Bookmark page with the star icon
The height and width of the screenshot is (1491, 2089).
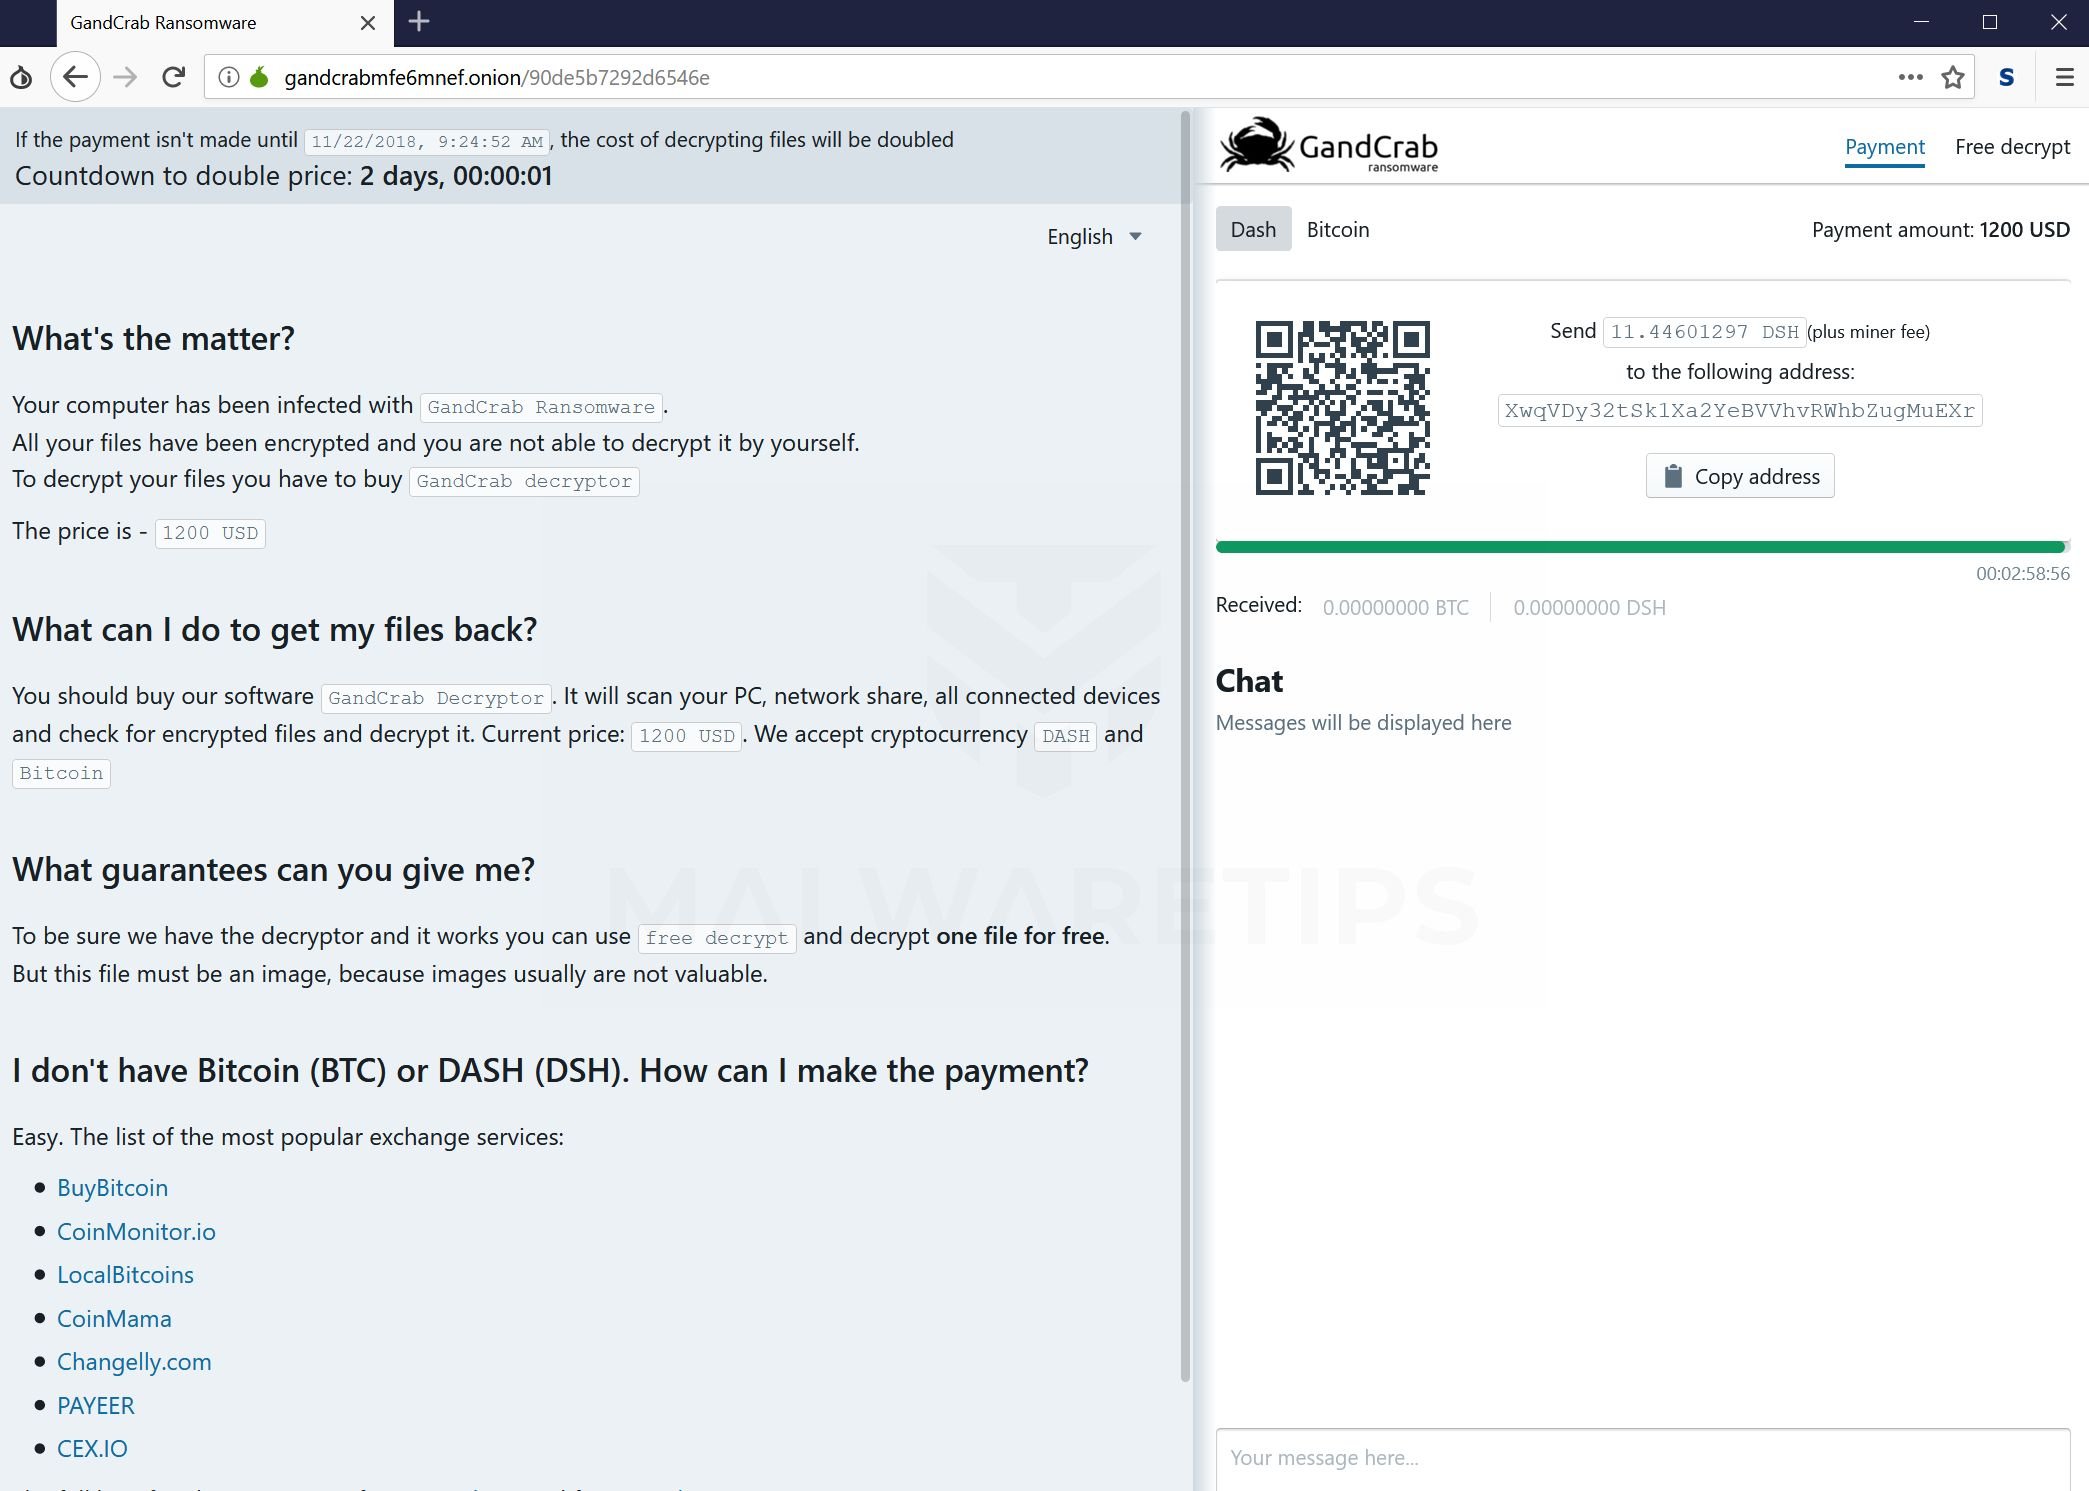coord(1952,77)
